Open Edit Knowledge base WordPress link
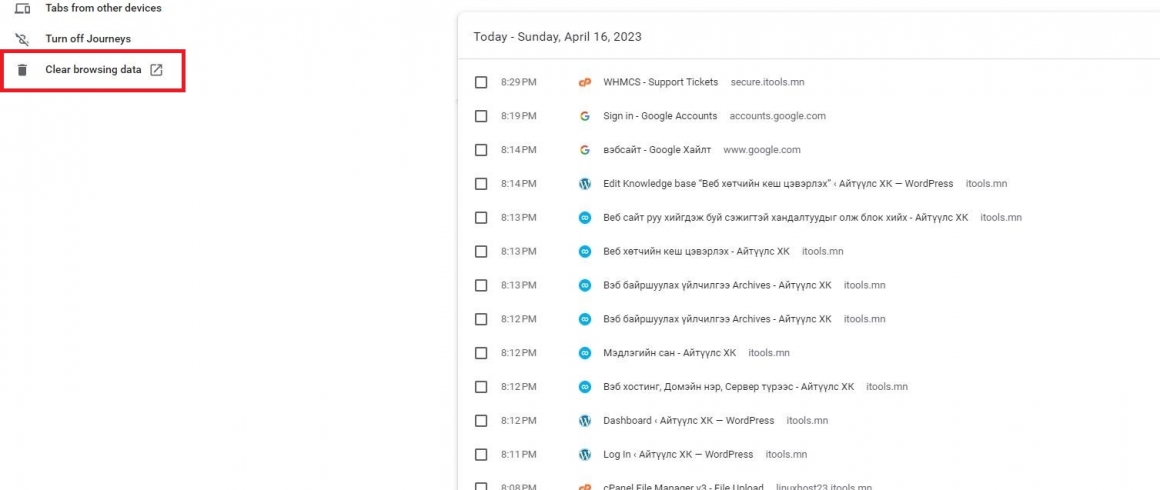1160x490 pixels. point(778,184)
